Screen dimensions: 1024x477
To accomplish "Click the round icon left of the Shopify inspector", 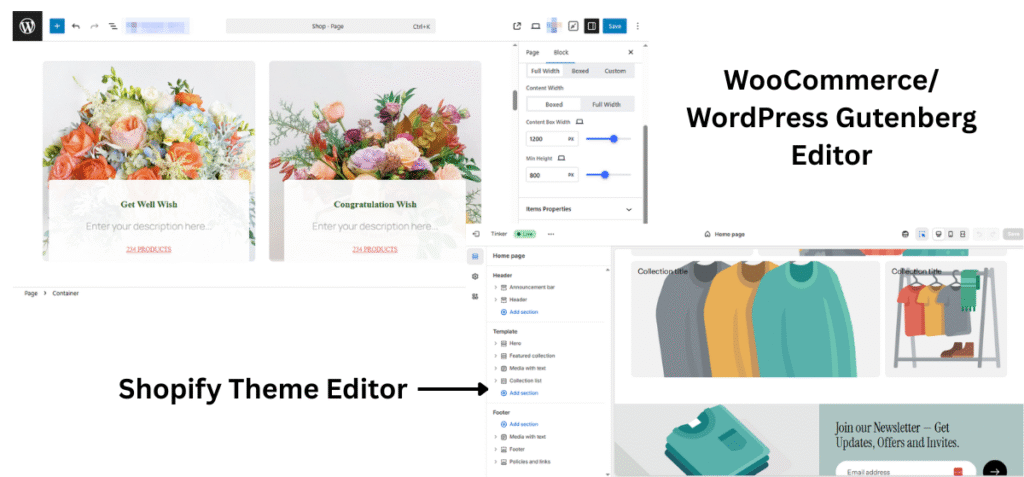I will 905,234.
